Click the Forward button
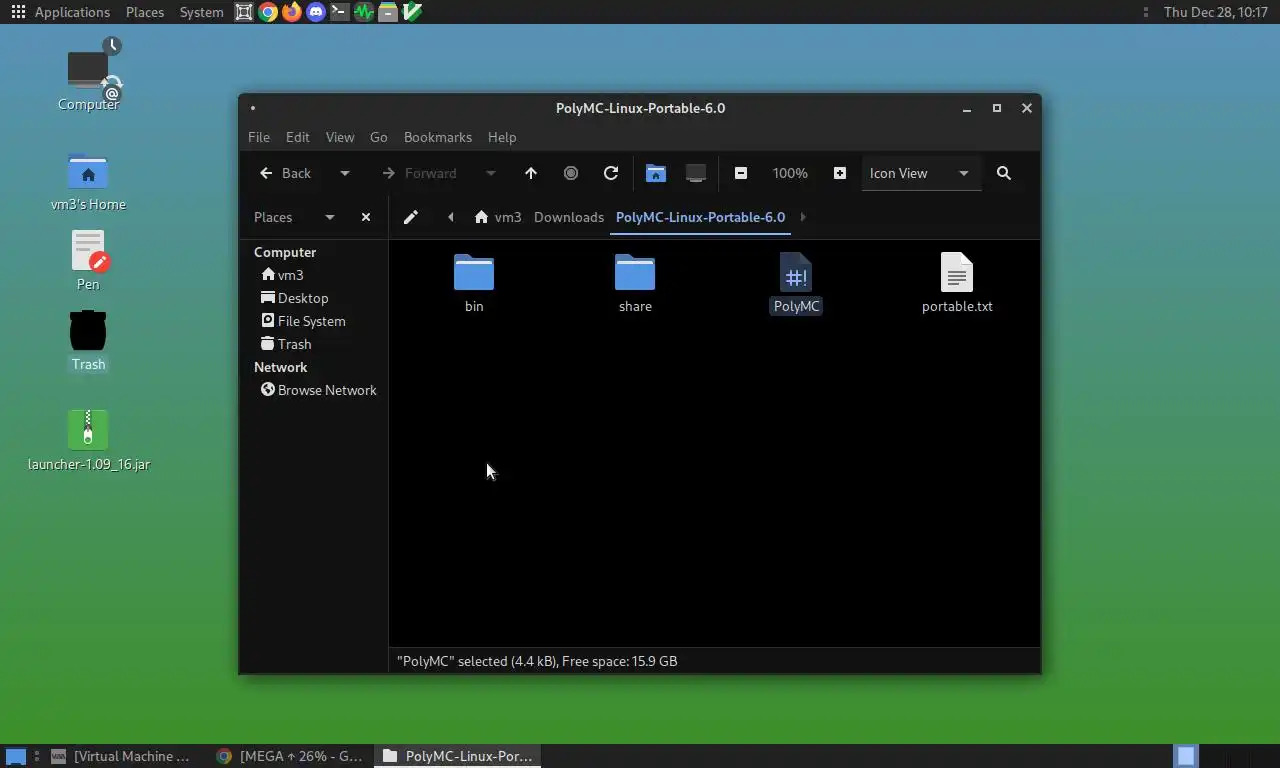 (x=420, y=173)
